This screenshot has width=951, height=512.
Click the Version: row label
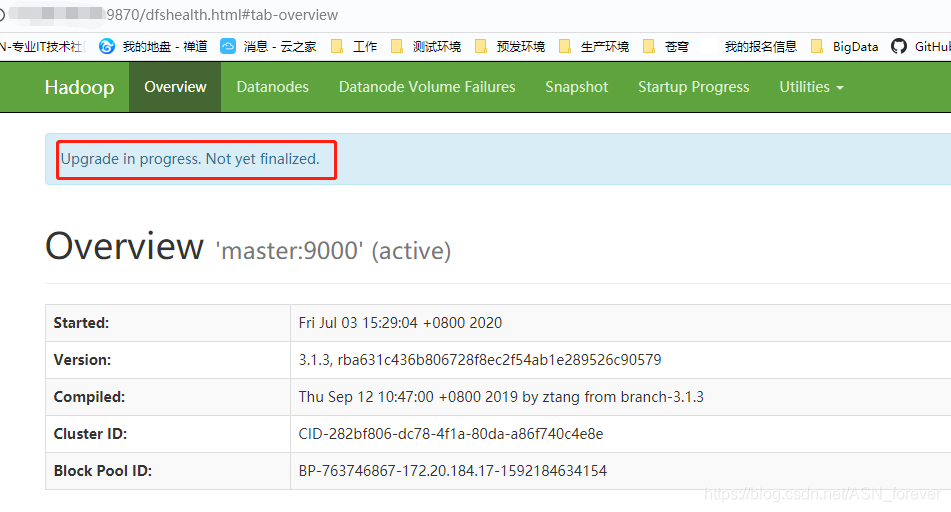[82, 360]
